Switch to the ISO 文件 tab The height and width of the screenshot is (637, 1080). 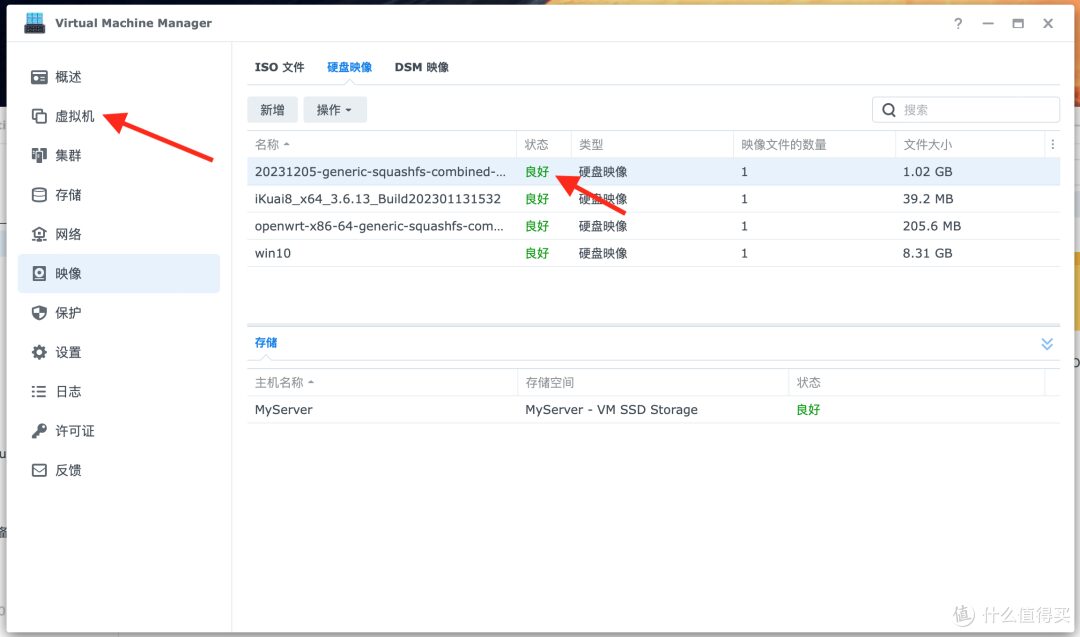tap(279, 66)
